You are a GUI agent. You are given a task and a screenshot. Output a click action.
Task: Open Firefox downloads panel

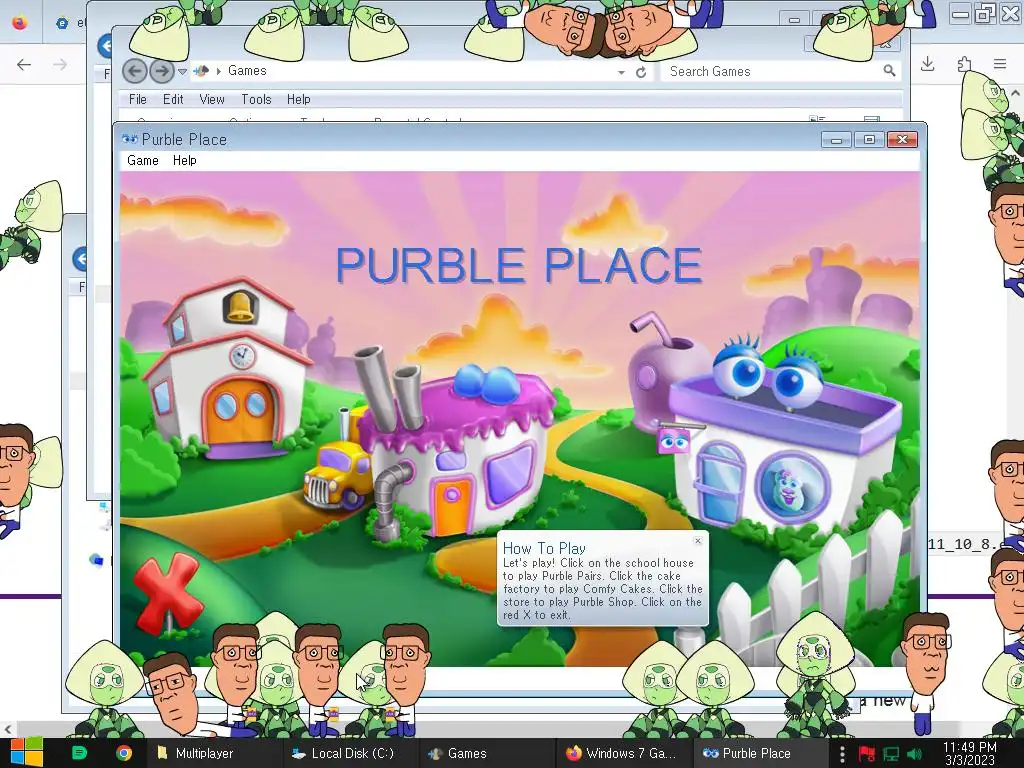point(927,63)
